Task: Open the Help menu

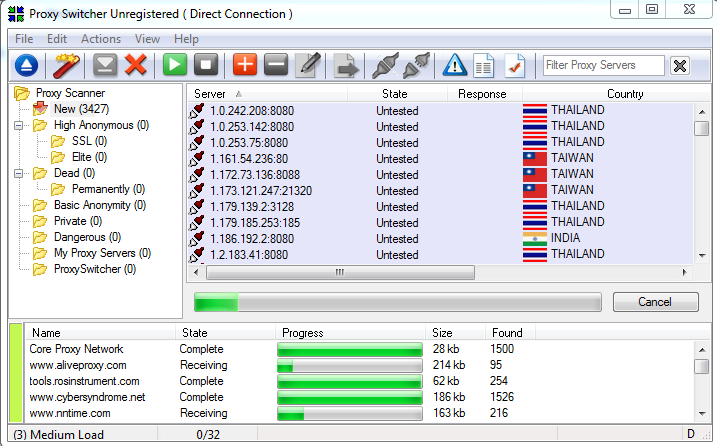Action: 186,39
